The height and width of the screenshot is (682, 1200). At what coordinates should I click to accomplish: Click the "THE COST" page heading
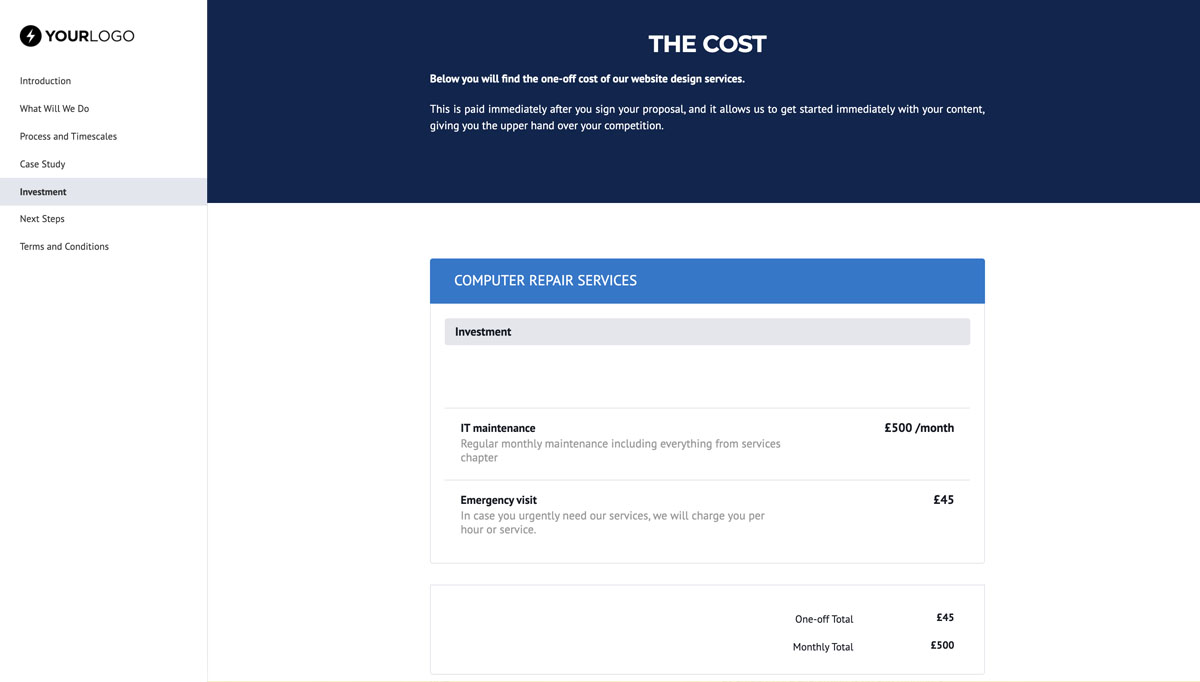click(707, 44)
